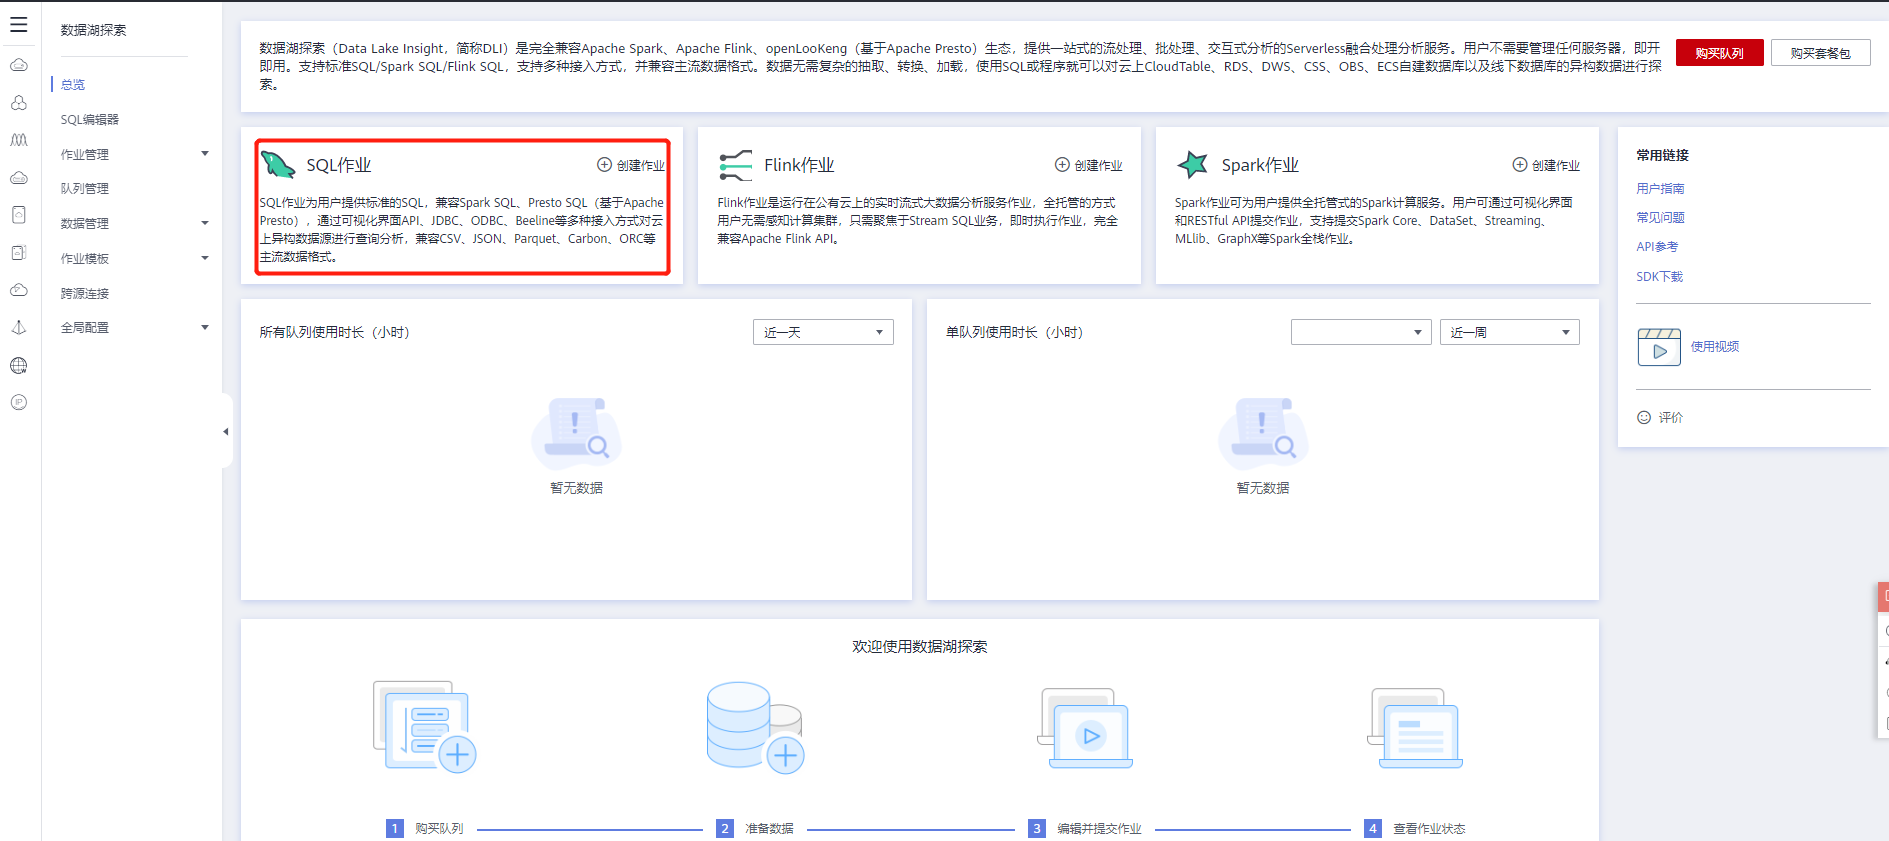Click the three-circles cluster icon in service rail
This screenshot has height=841, width=1889.
[x=19, y=103]
